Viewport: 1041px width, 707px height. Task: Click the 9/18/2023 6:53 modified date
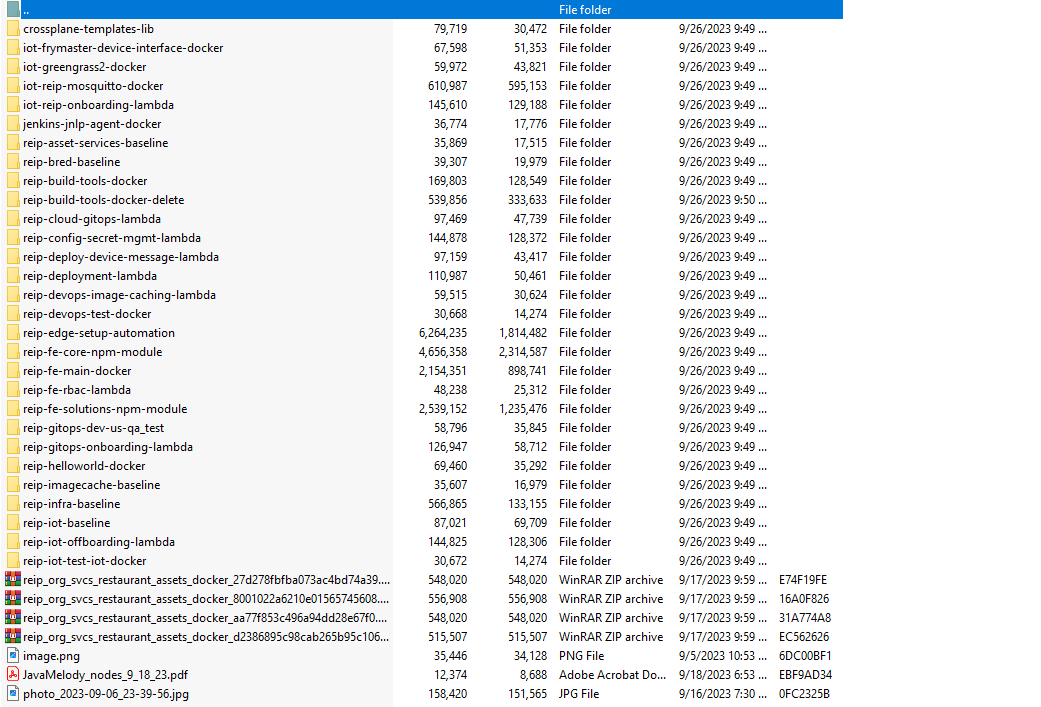pyautogui.click(x=722, y=674)
